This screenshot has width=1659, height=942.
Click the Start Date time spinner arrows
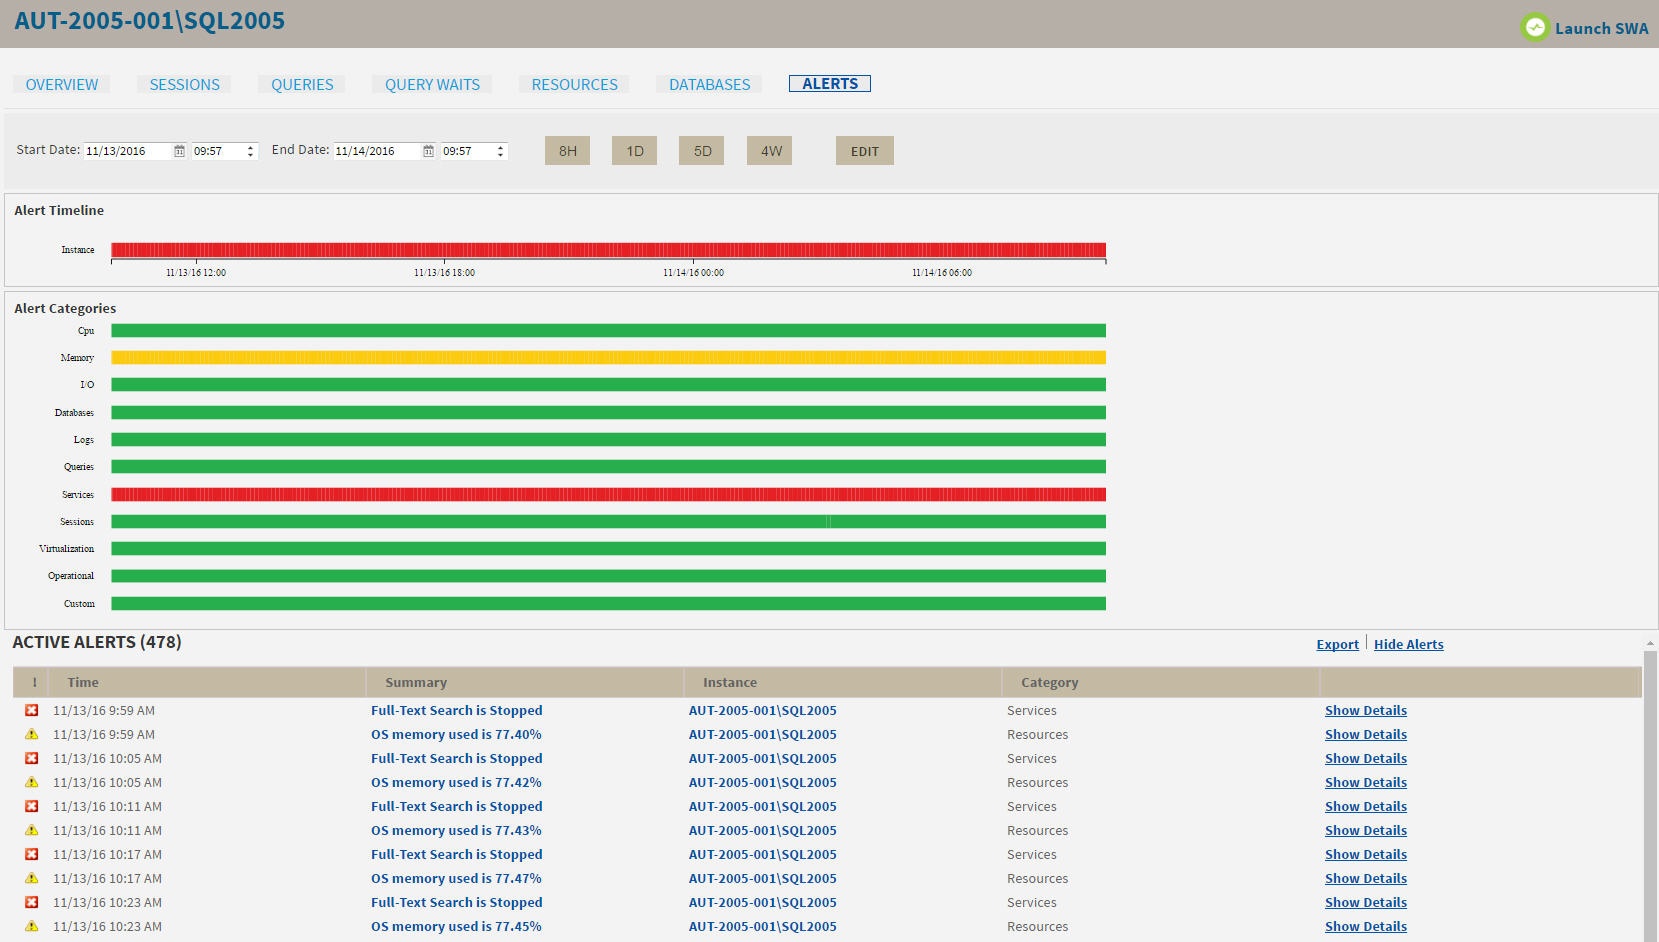pyautogui.click(x=250, y=152)
